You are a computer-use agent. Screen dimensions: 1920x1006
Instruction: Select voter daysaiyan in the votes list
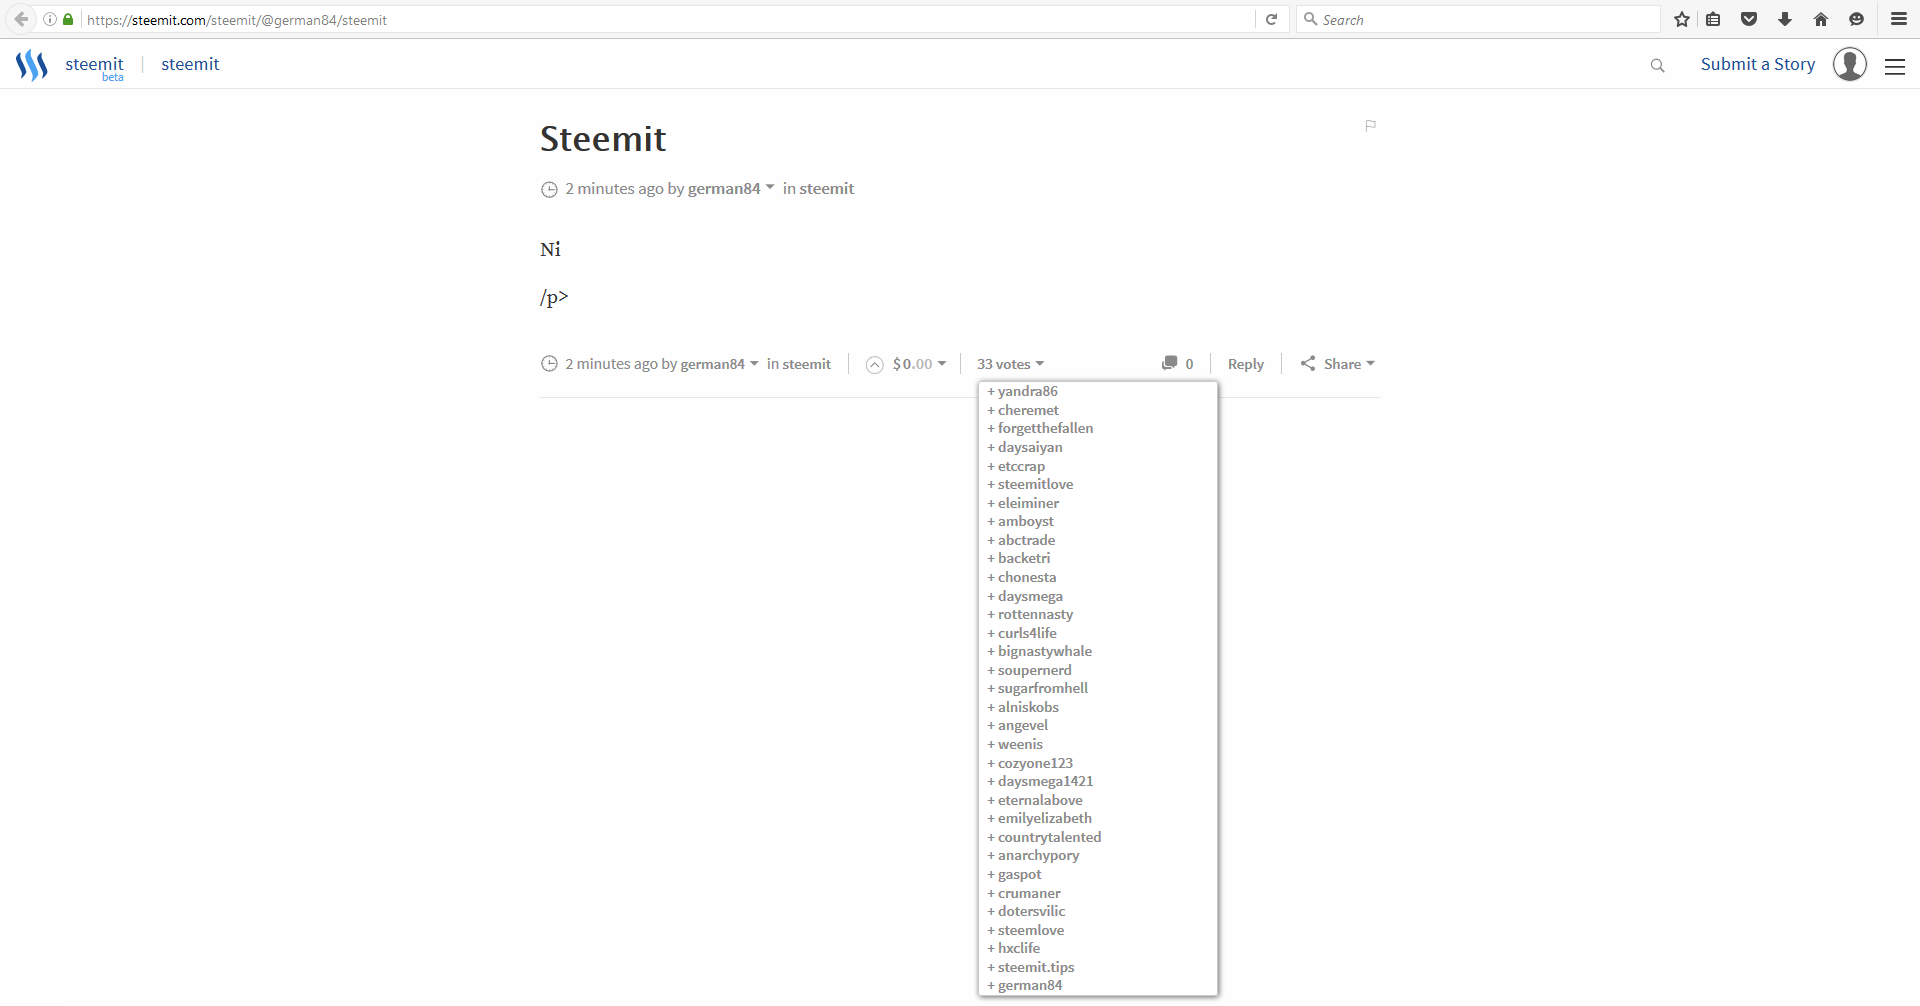(1030, 447)
